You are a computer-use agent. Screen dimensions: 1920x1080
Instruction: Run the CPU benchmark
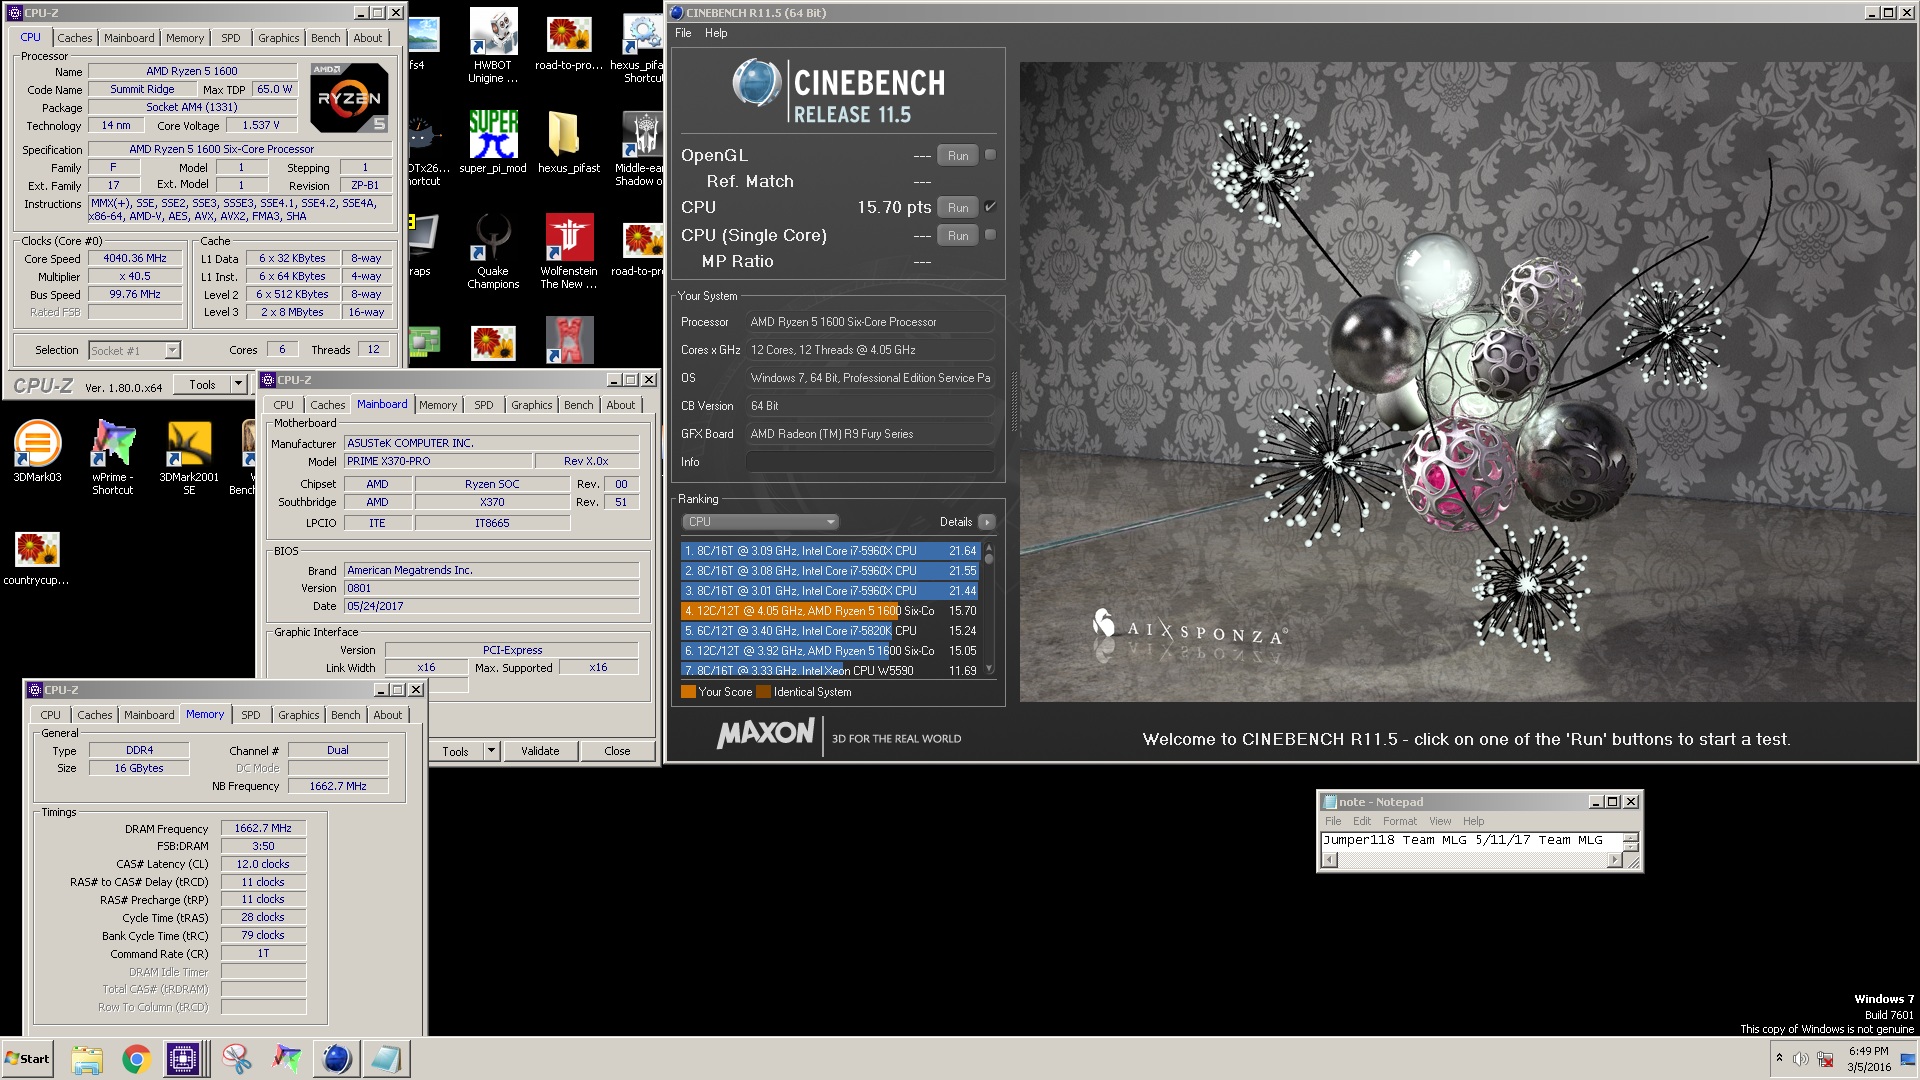[958, 207]
